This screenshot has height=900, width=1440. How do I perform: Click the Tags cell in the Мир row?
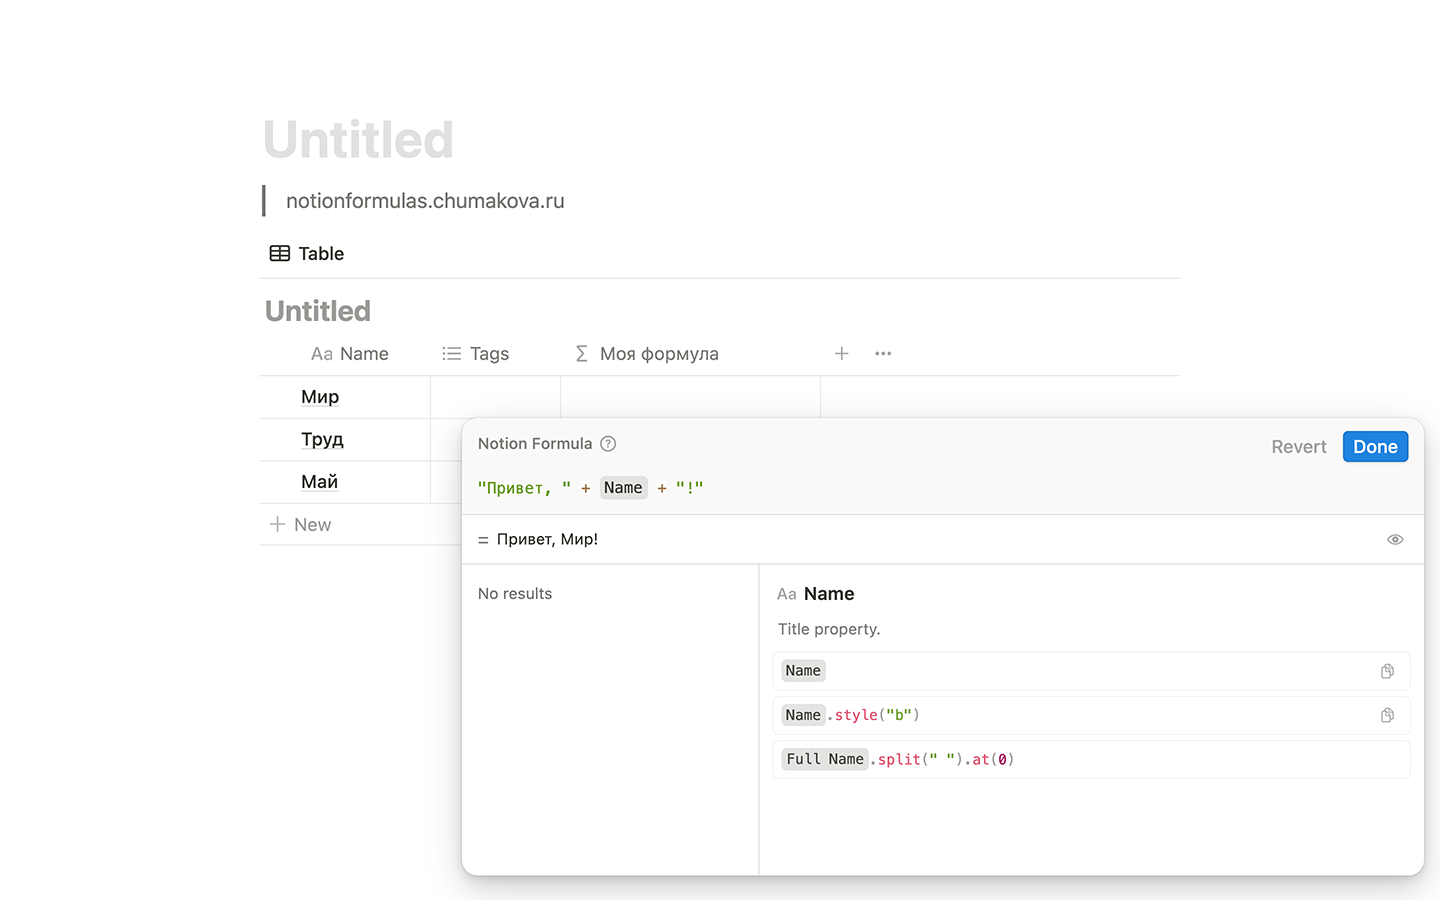click(x=495, y=397)
